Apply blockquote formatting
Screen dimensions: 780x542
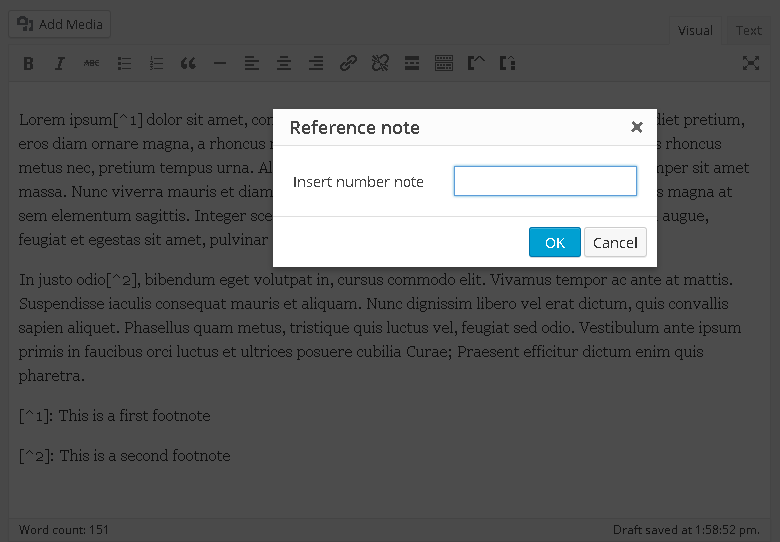(188, 64)
